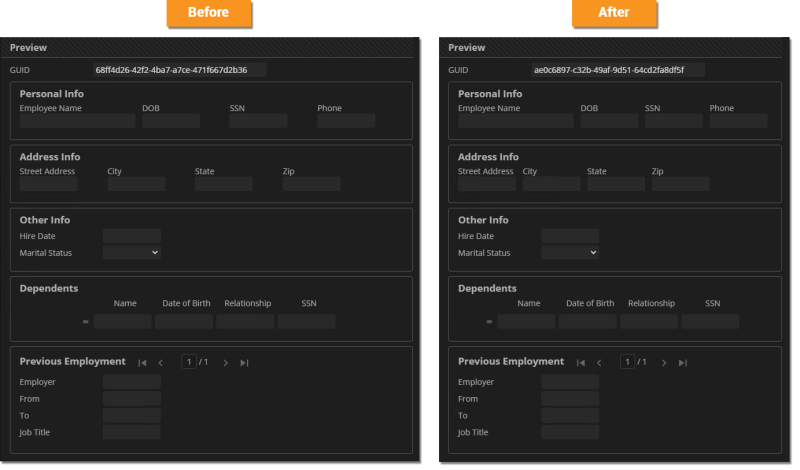Click Dependents row drag handle in Before panel
Screen dimensions: 800x470
(86, 322)
